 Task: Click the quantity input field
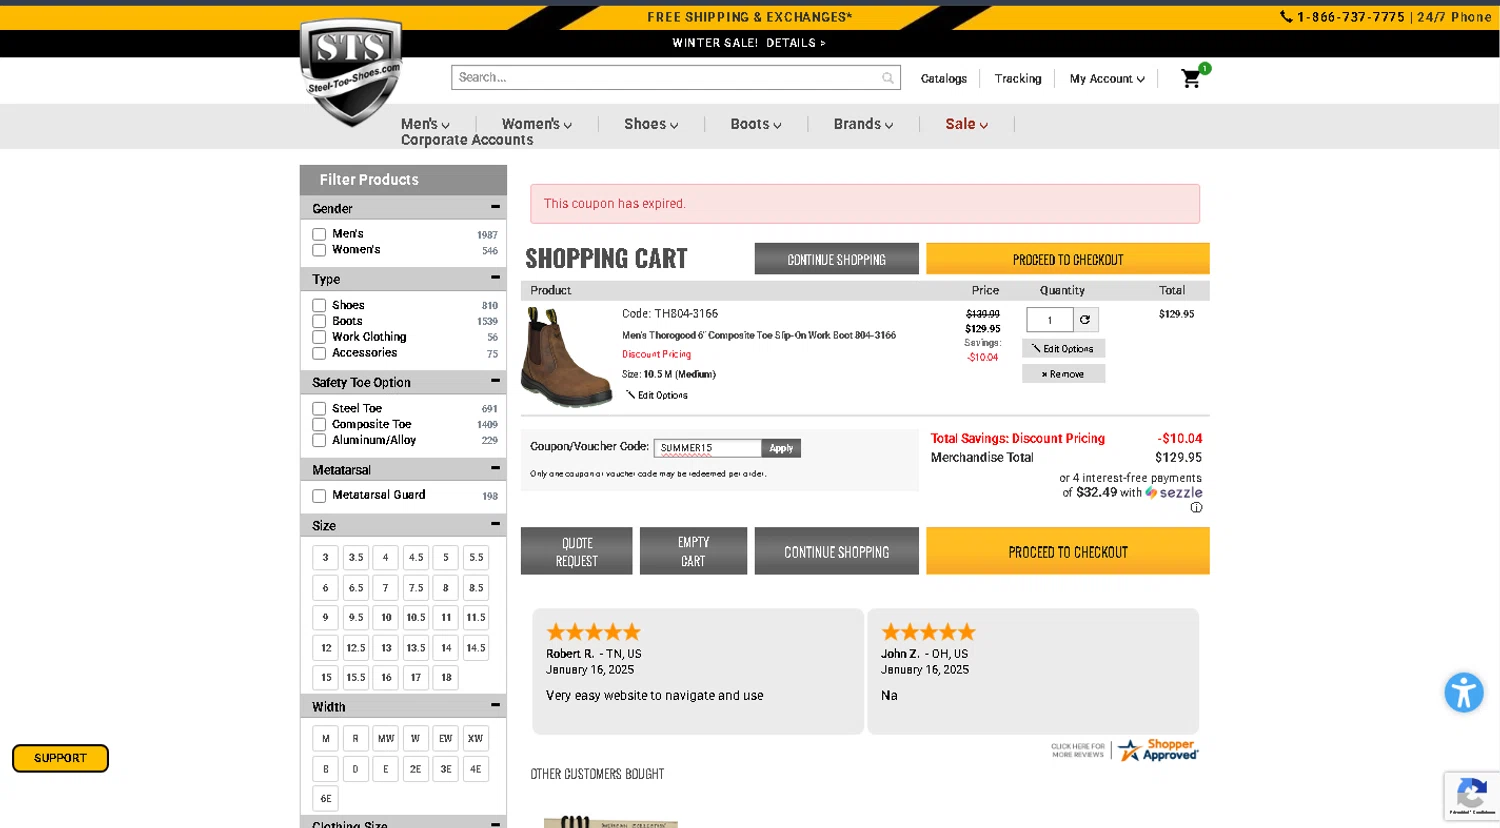click(x=1049, y=320)
